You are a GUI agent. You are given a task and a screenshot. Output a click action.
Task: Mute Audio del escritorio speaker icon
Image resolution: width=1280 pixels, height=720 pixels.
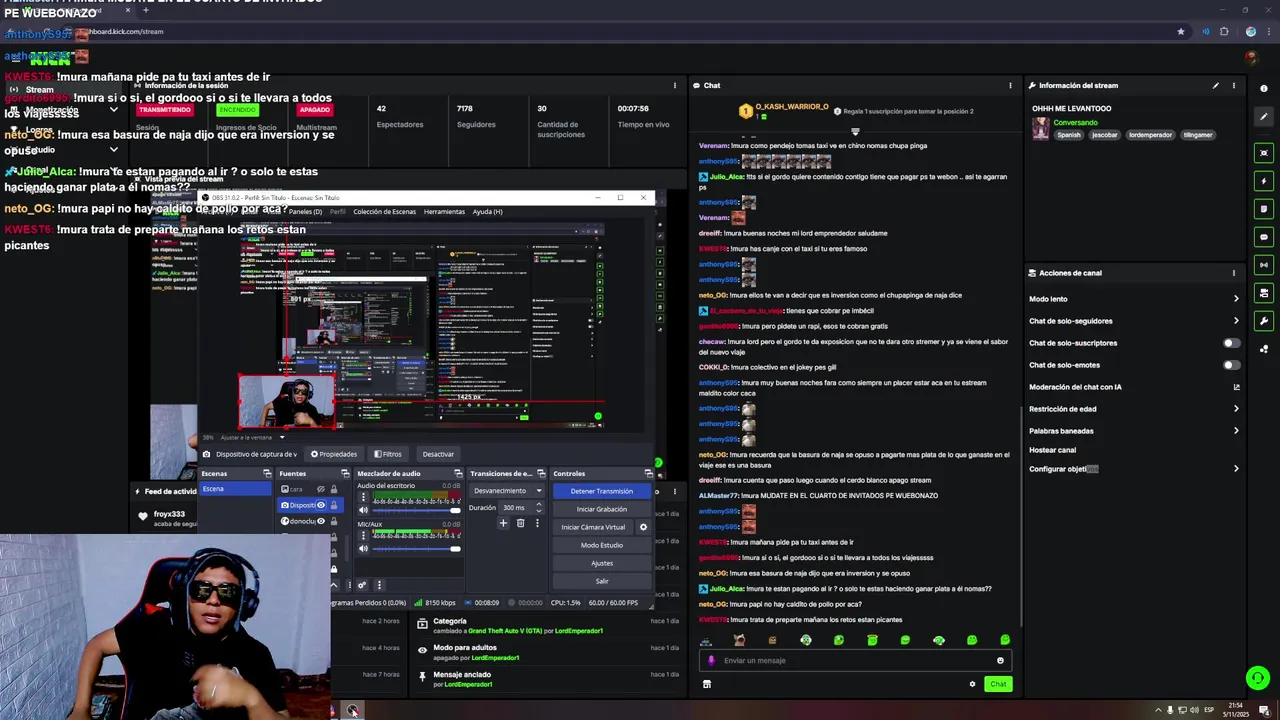(363, 510)
